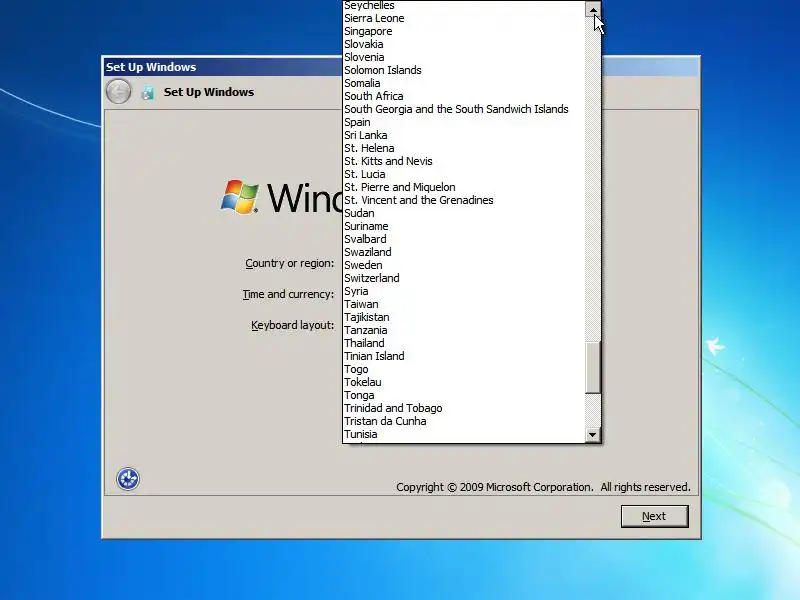Click the scrollbar up arrow
800x600 pixels.
click(593, 9)
